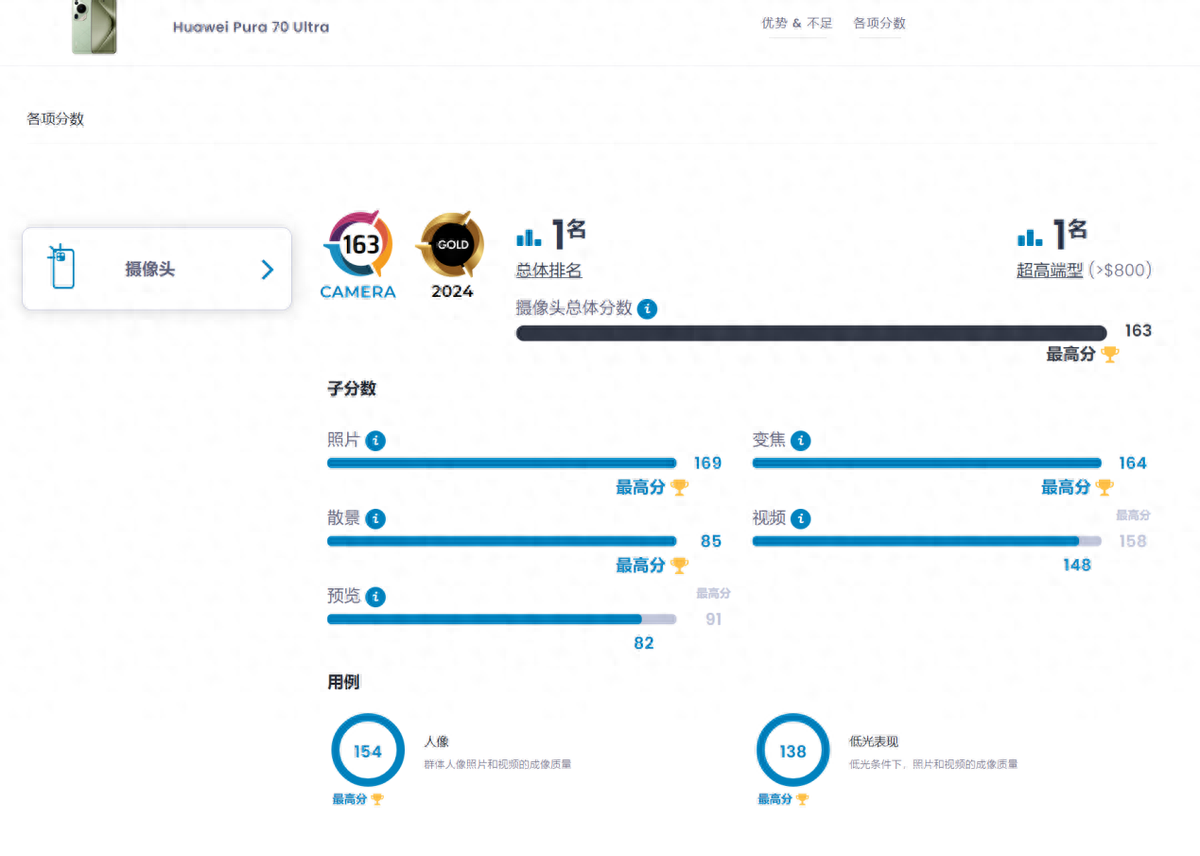Click the 154 人像 score circle
Viewport: 1200px width, 856px height.
coord(367,750)
